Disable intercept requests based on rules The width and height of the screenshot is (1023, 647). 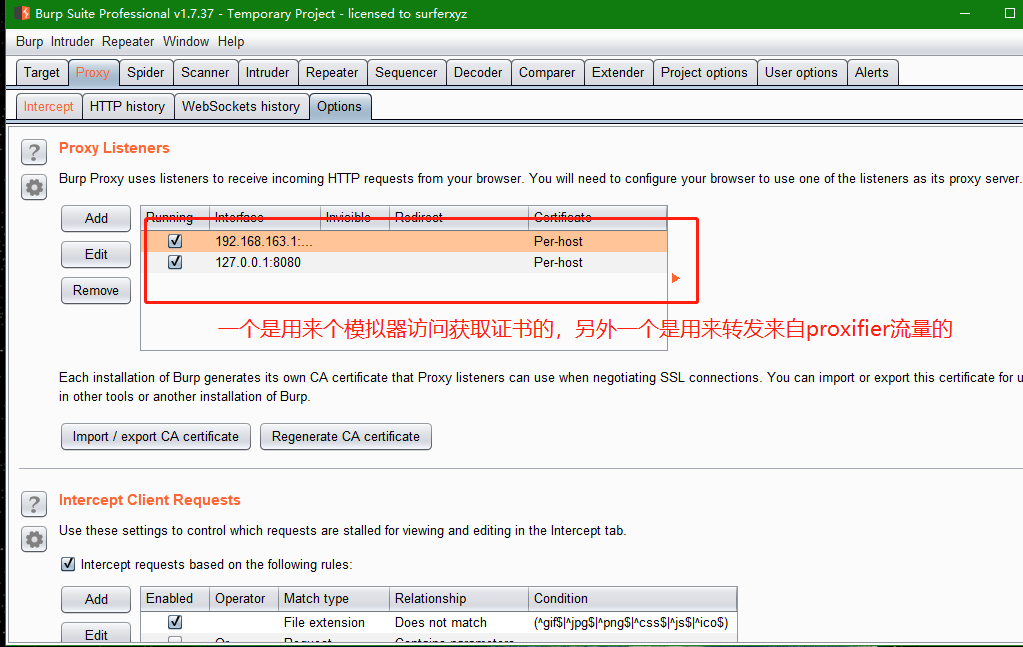click(68, 564)
